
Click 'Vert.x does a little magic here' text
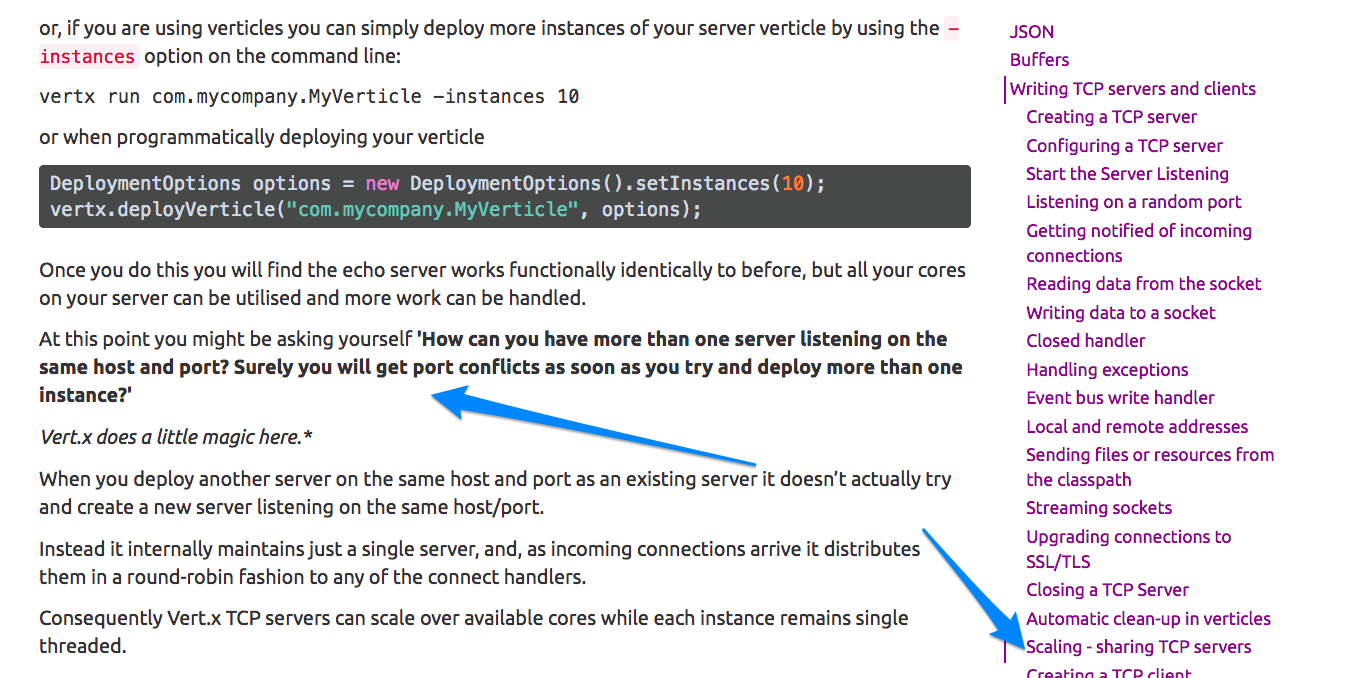click(x=176, y=437)
